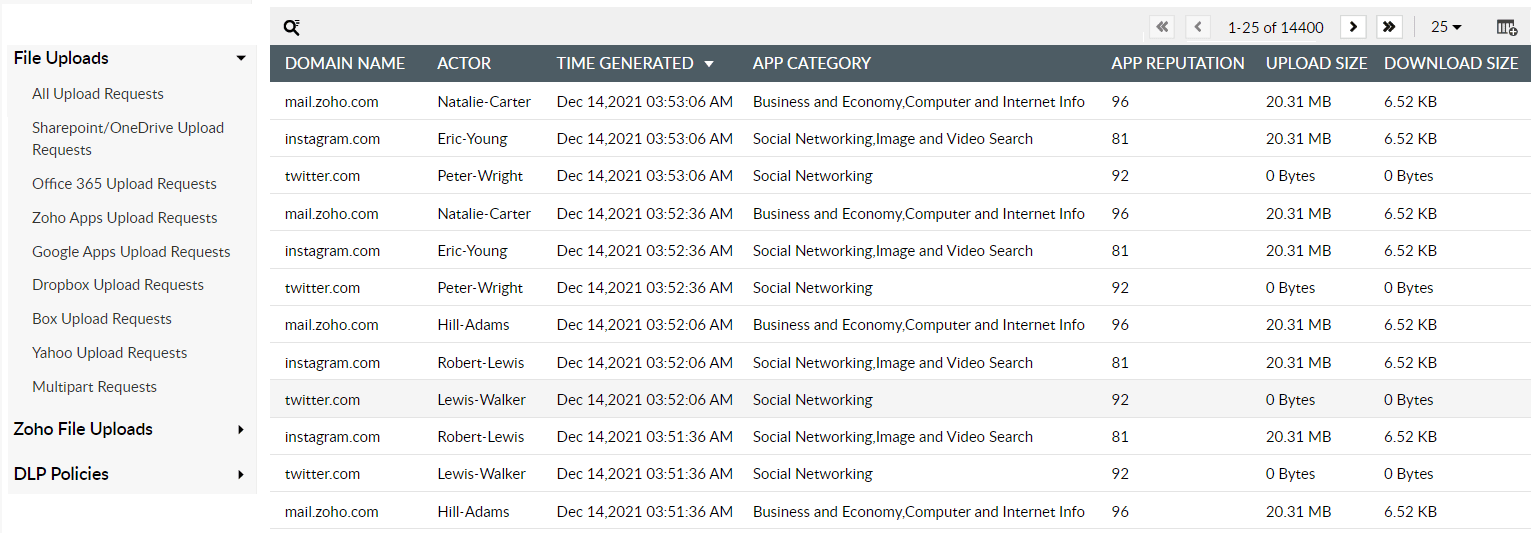Open Office 365 Upload Requests report
This screenshot has height=533, width=1531.
click(124, 184)
